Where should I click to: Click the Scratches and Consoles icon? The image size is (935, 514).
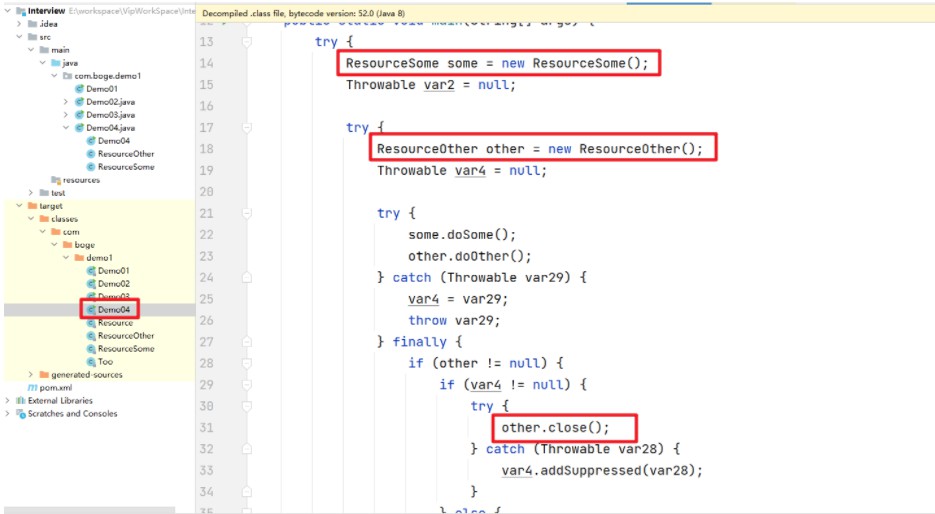21,414
